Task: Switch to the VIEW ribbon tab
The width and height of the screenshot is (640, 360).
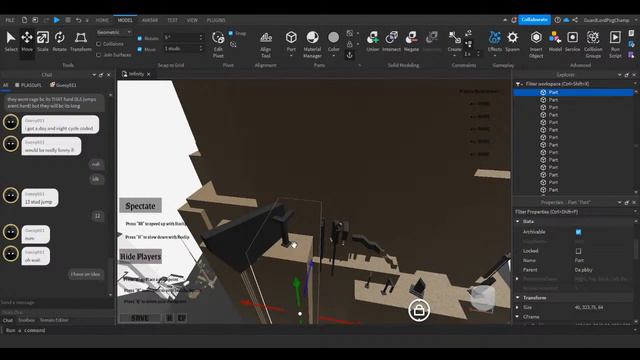Action: (x=192, y=20)
